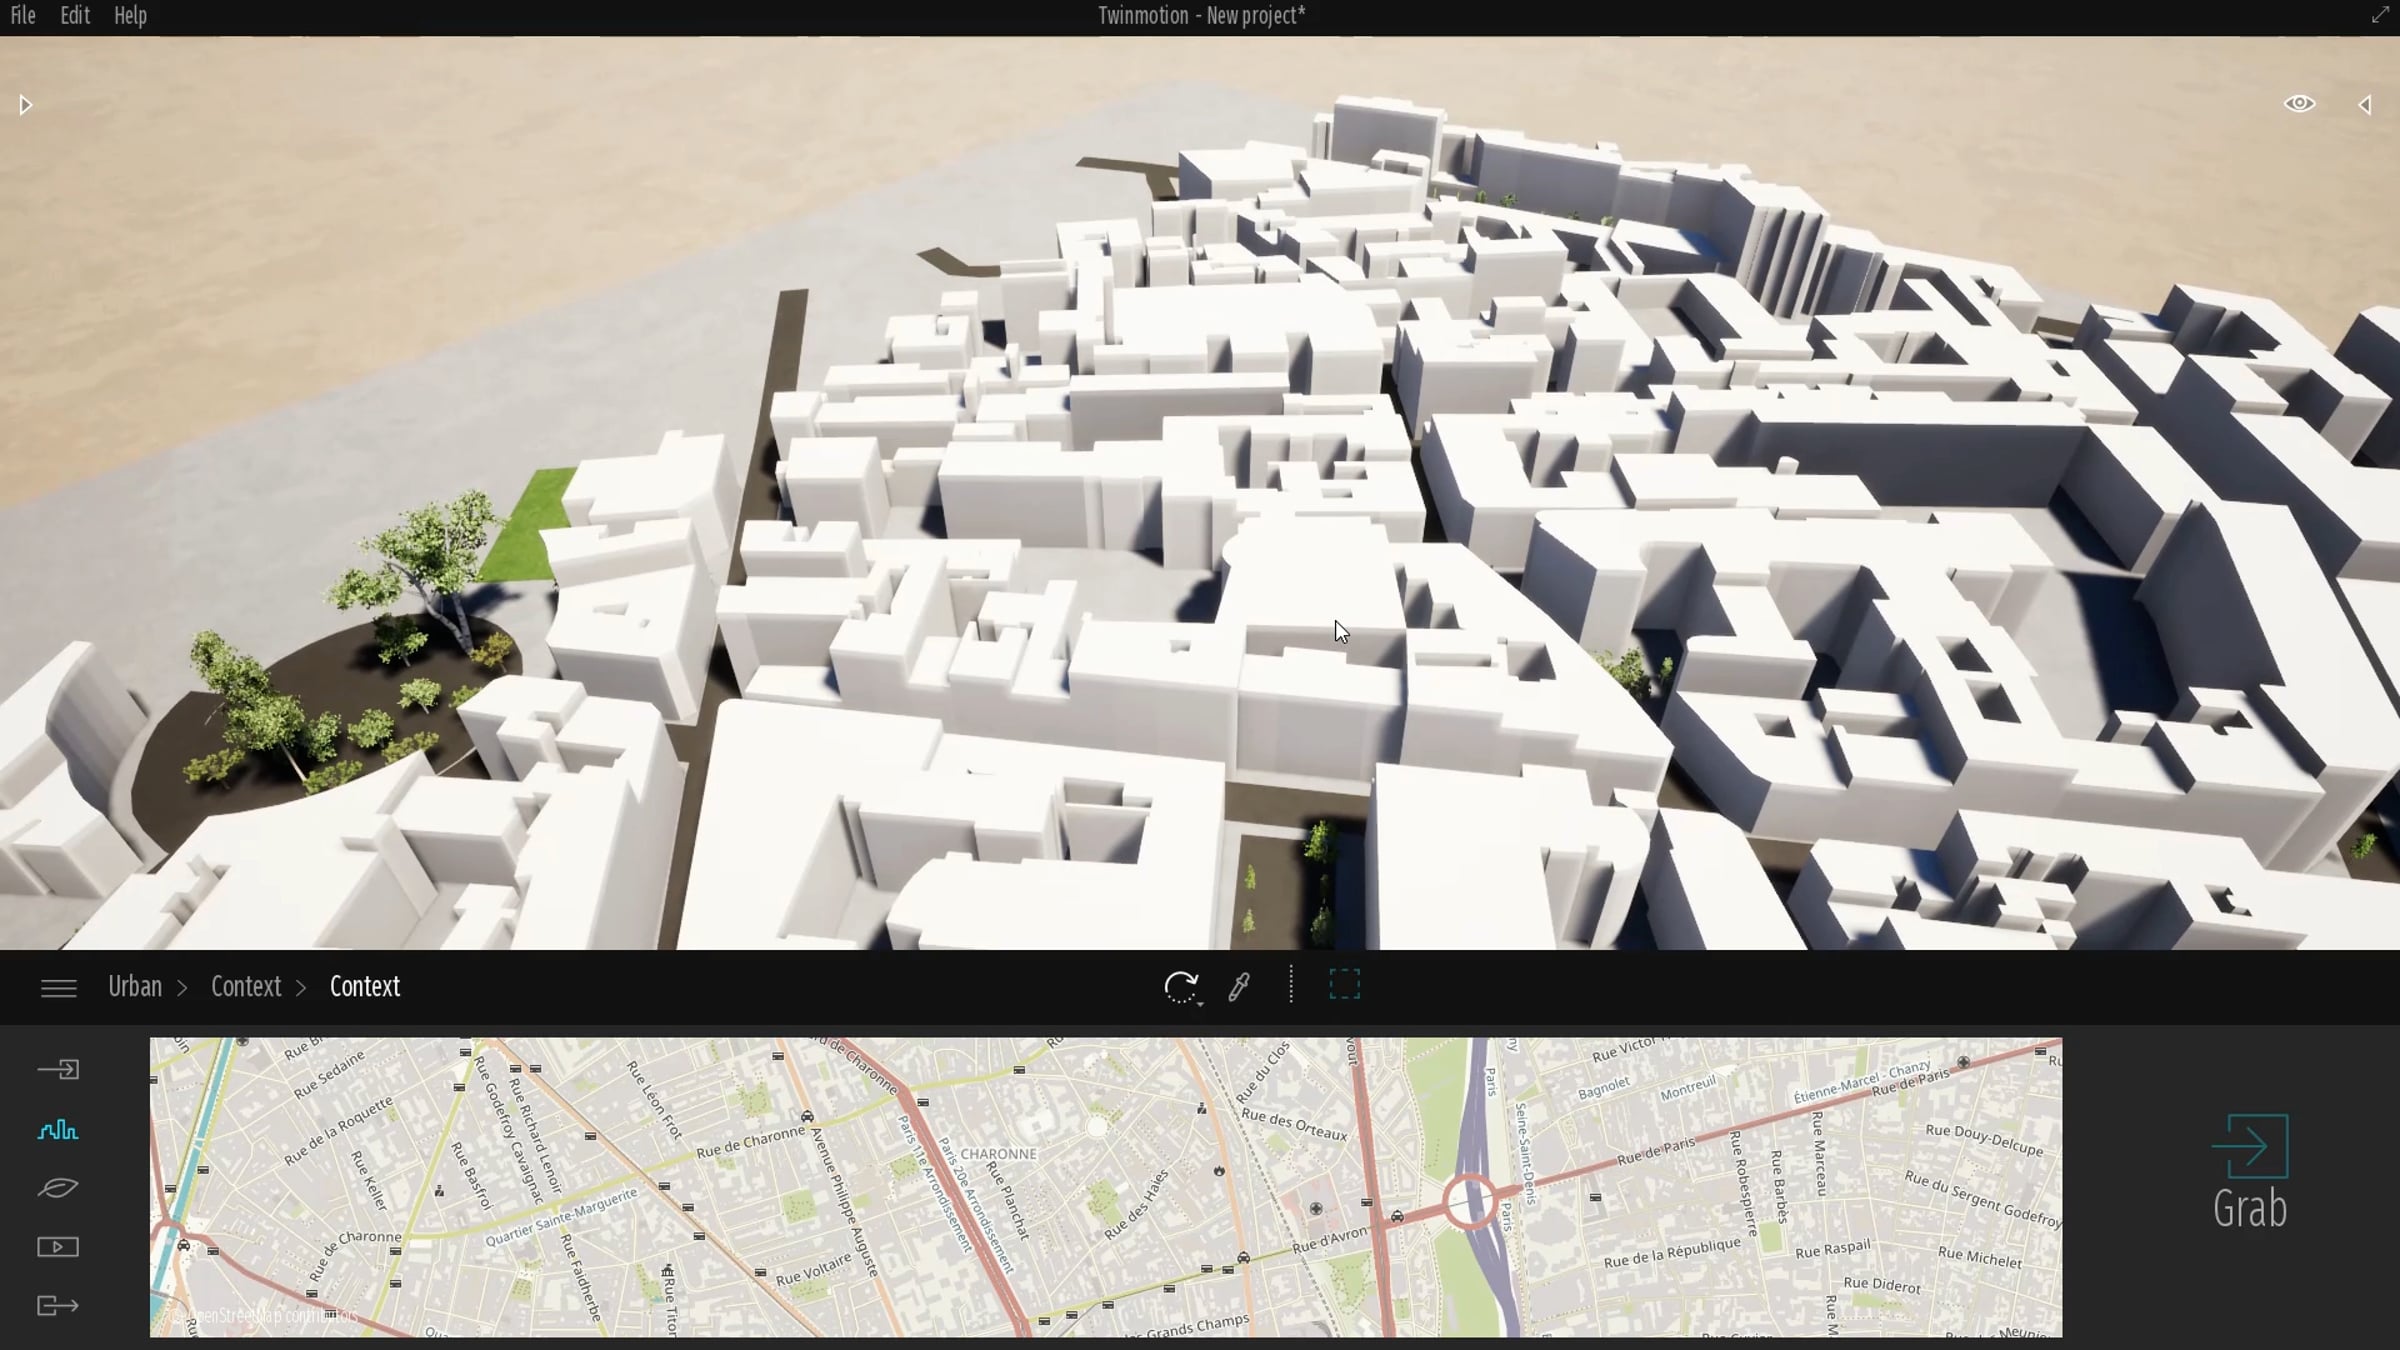
Task: Open the hamburger menu icon
Action: (59, 988)
